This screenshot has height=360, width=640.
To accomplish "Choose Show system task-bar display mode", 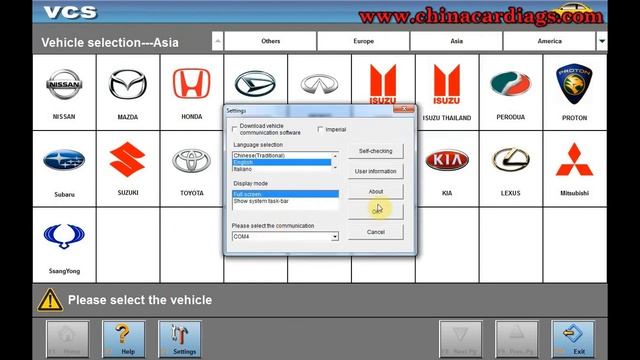I will [x=285, y=201].
